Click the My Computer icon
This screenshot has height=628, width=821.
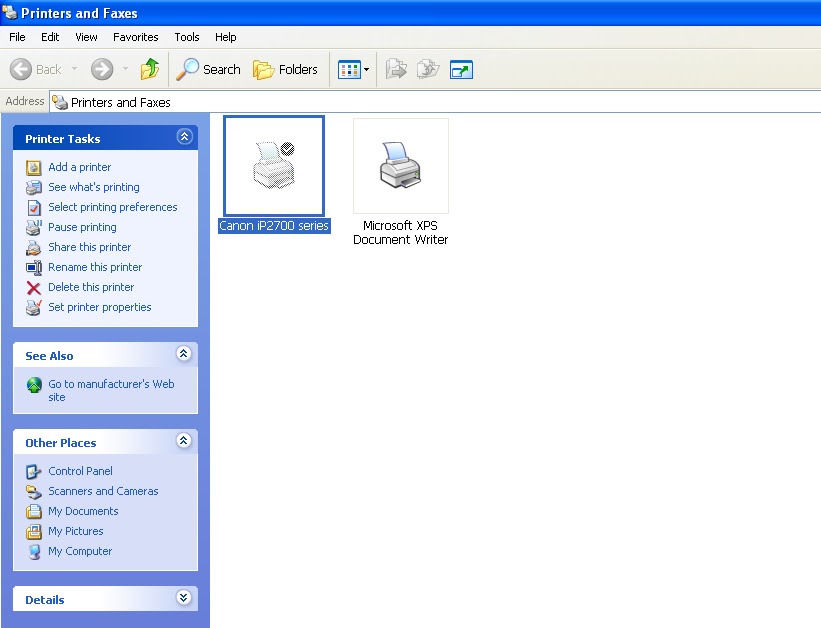[x=35, y=552]
